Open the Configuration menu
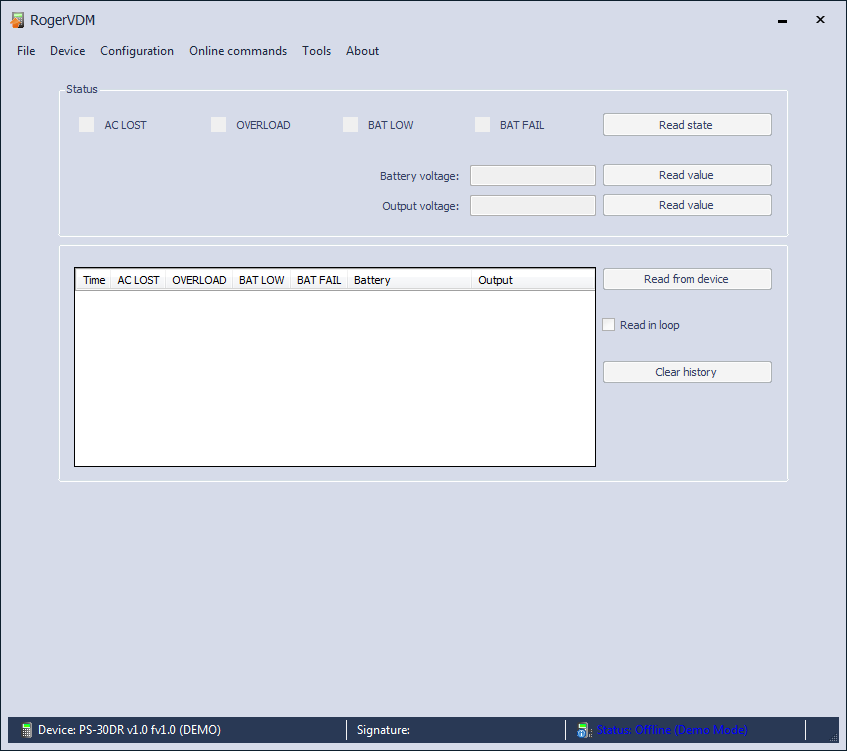This screenshot has width=847, height=751. [137, 51]
